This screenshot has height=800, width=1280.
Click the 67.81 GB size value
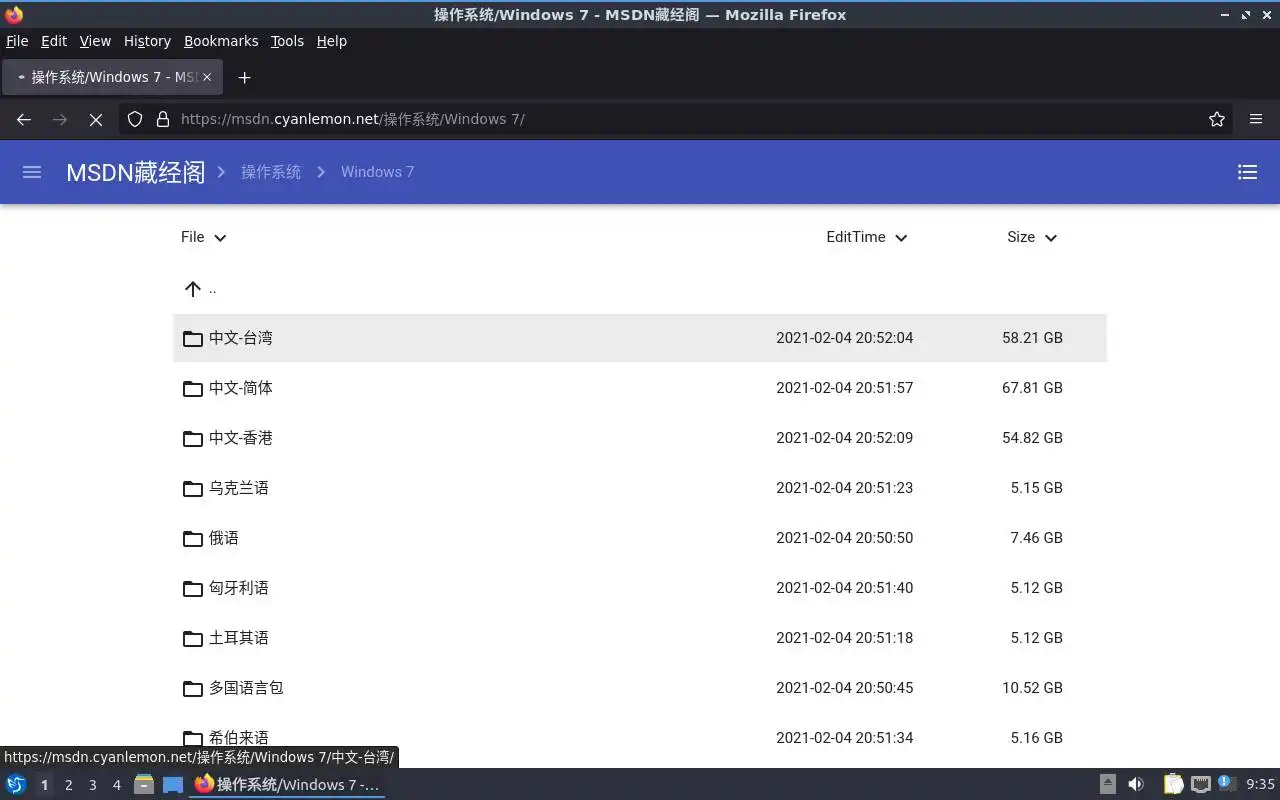tap(1032, 388)
